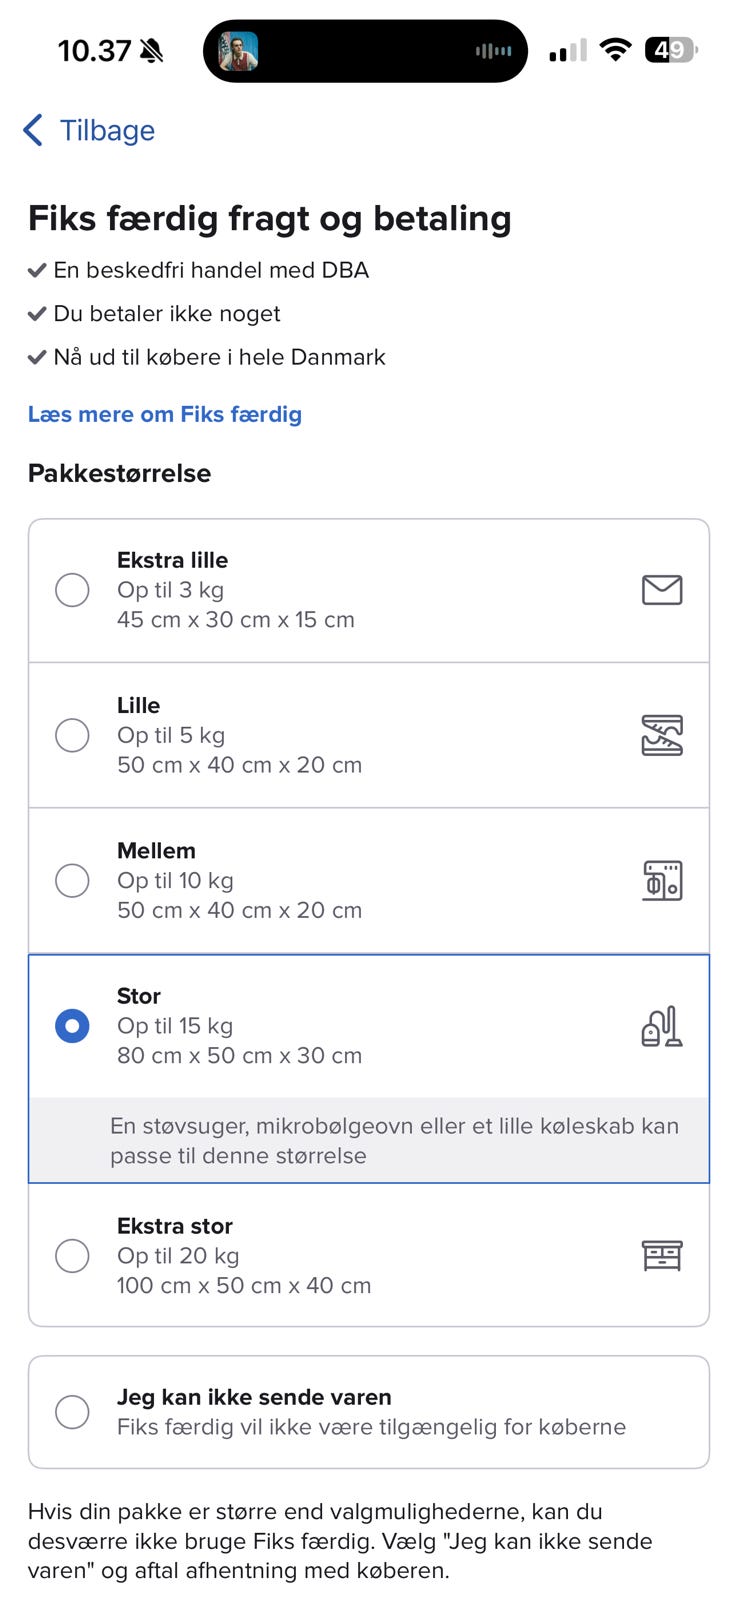Viewport: 738px width, 1600px height.
Task: Tap the battery indicator in status bar
Action: coord(671,50)
